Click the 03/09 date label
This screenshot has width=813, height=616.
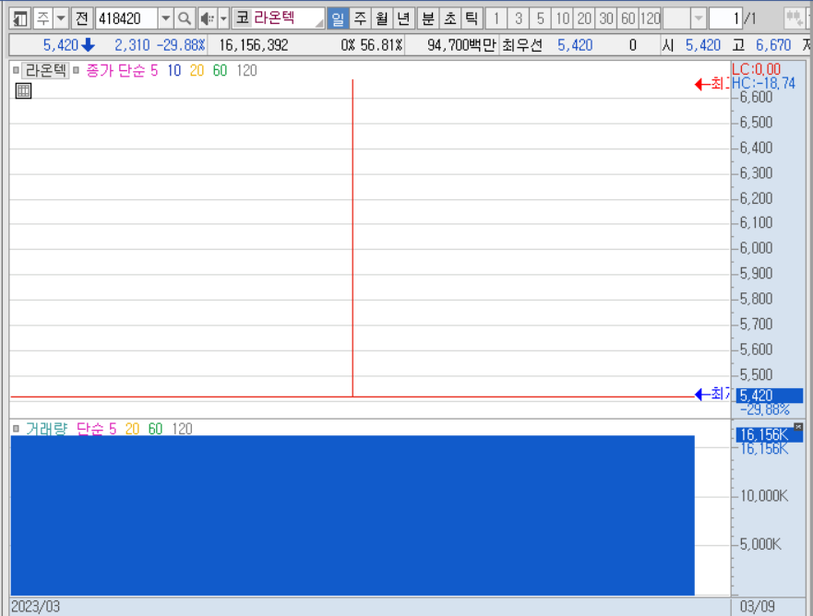[x=758, y=606]
